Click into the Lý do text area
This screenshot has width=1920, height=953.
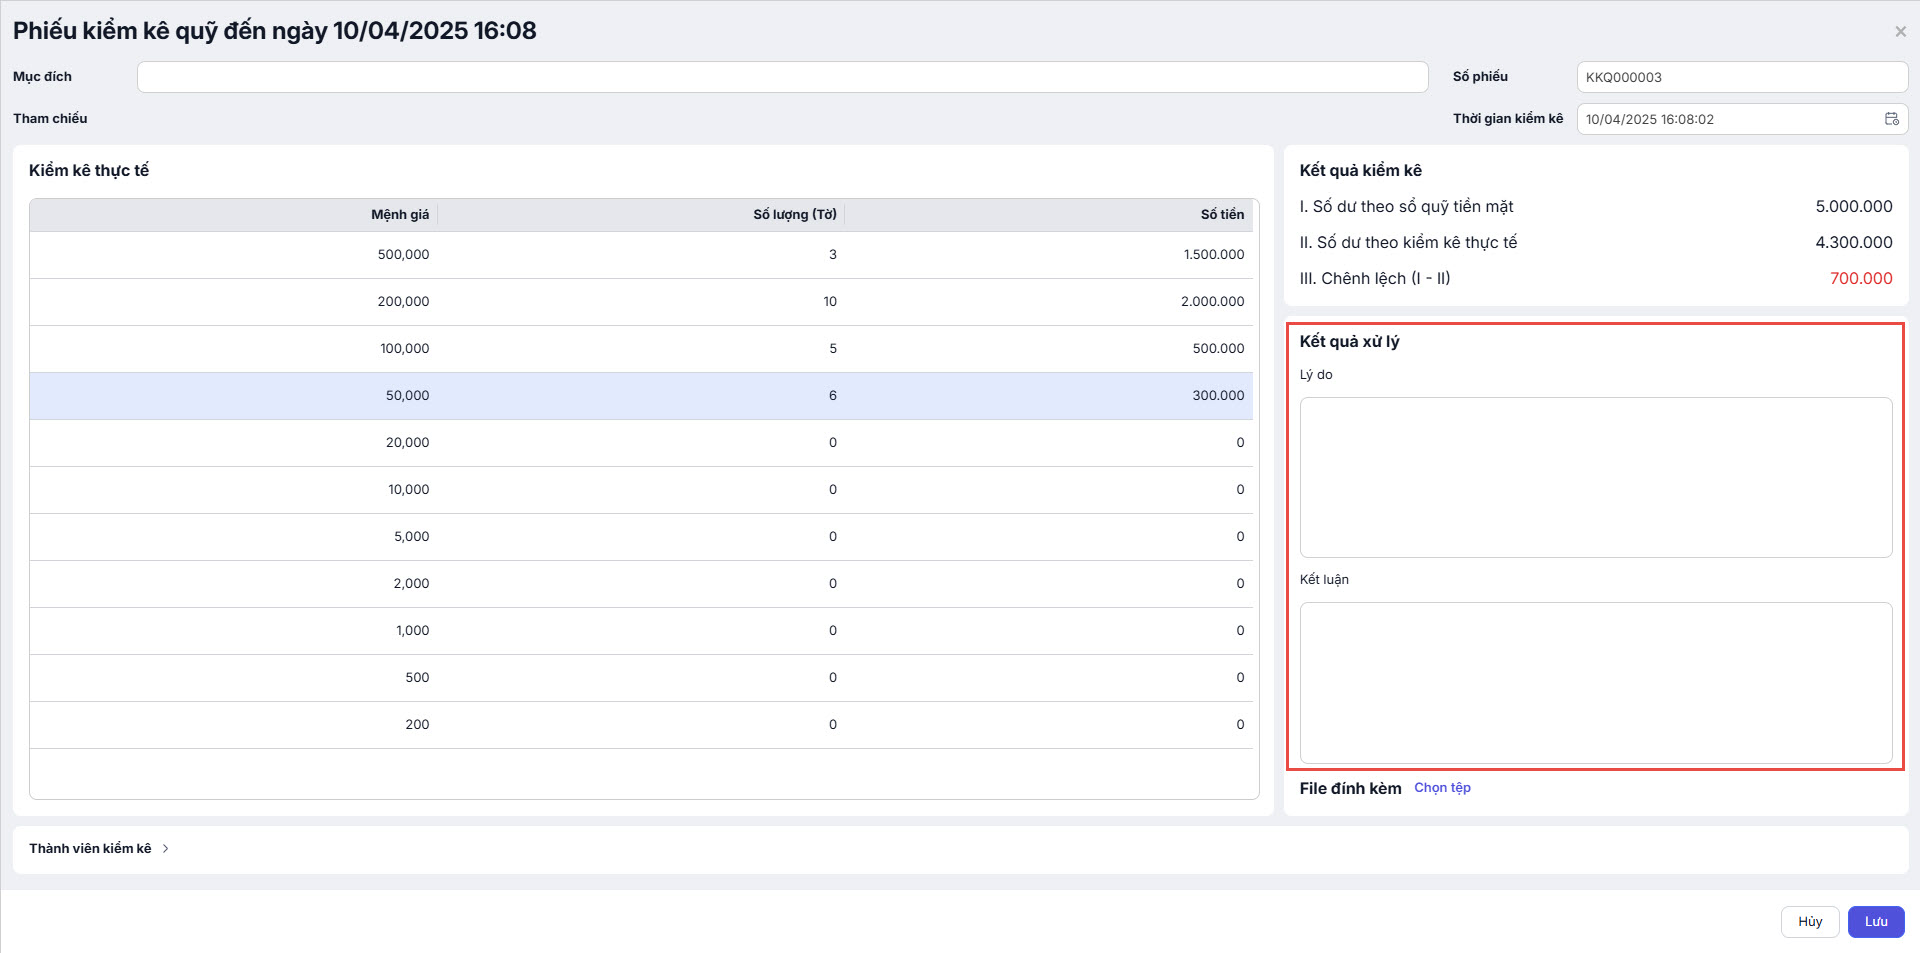(x=1595, y=477)
